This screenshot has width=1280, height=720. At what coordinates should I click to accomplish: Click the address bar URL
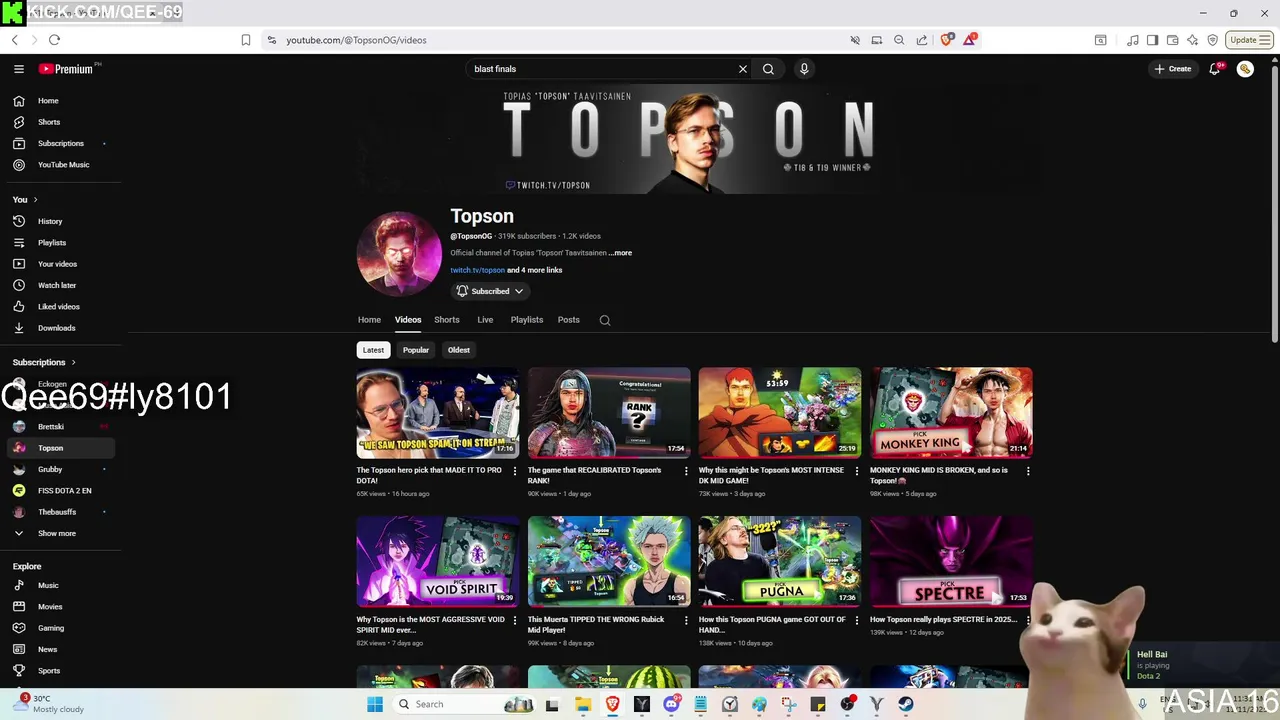[x=356, y=40]
